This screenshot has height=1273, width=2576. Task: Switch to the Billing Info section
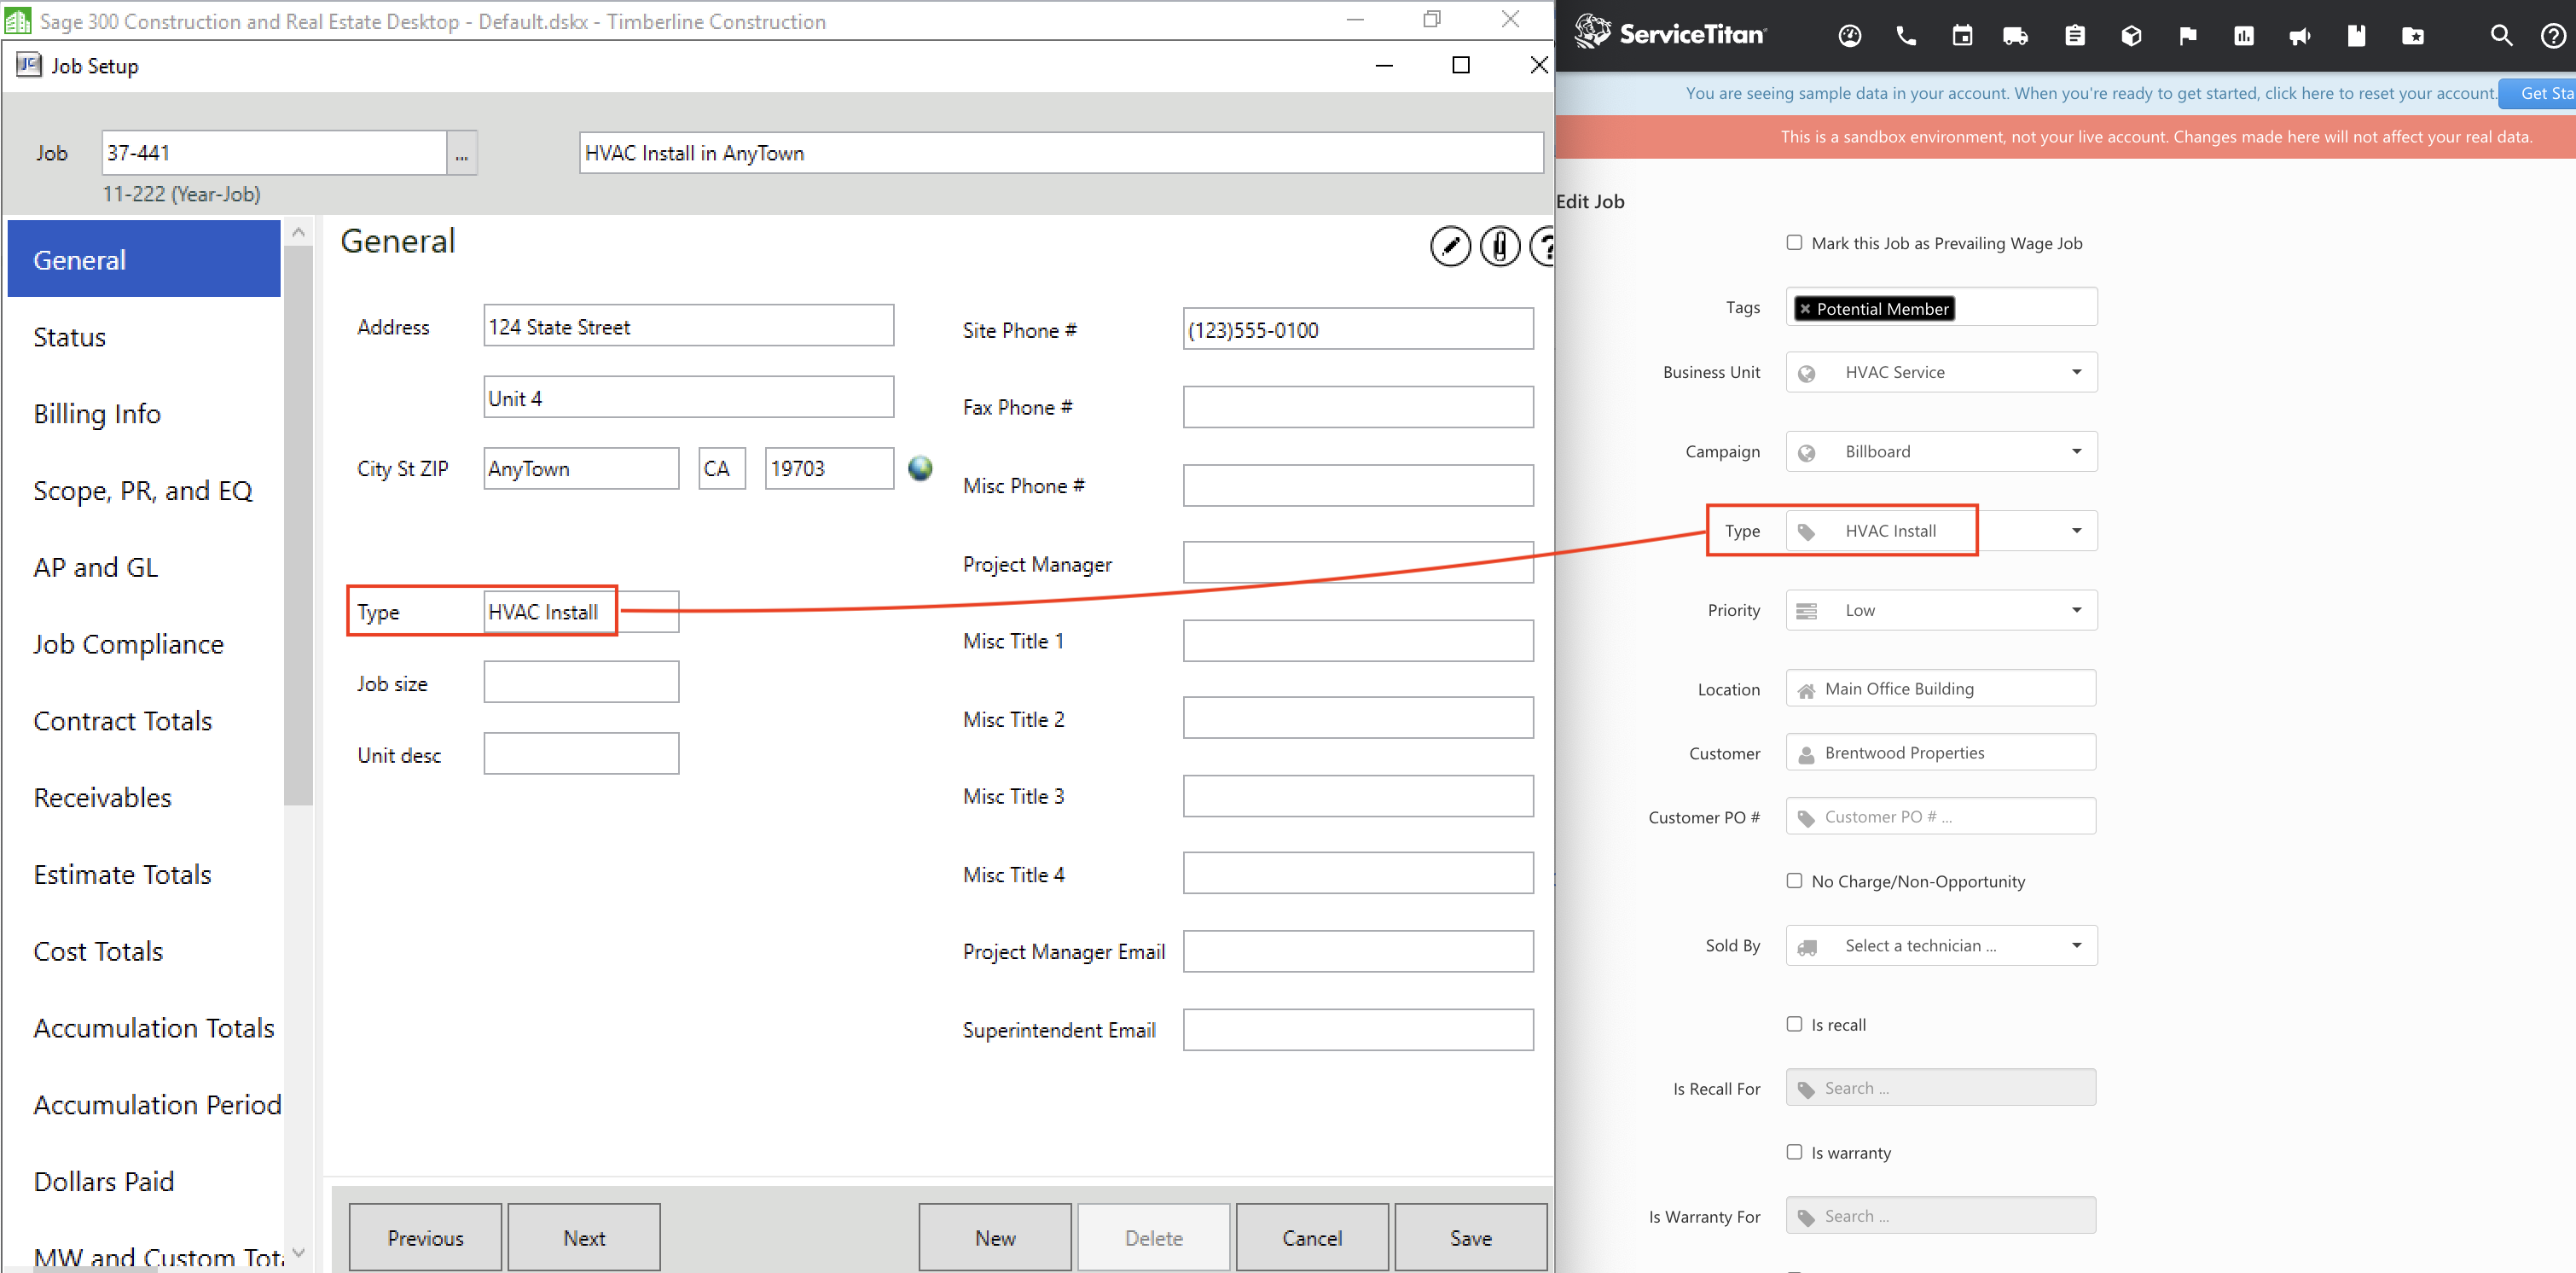144,414
